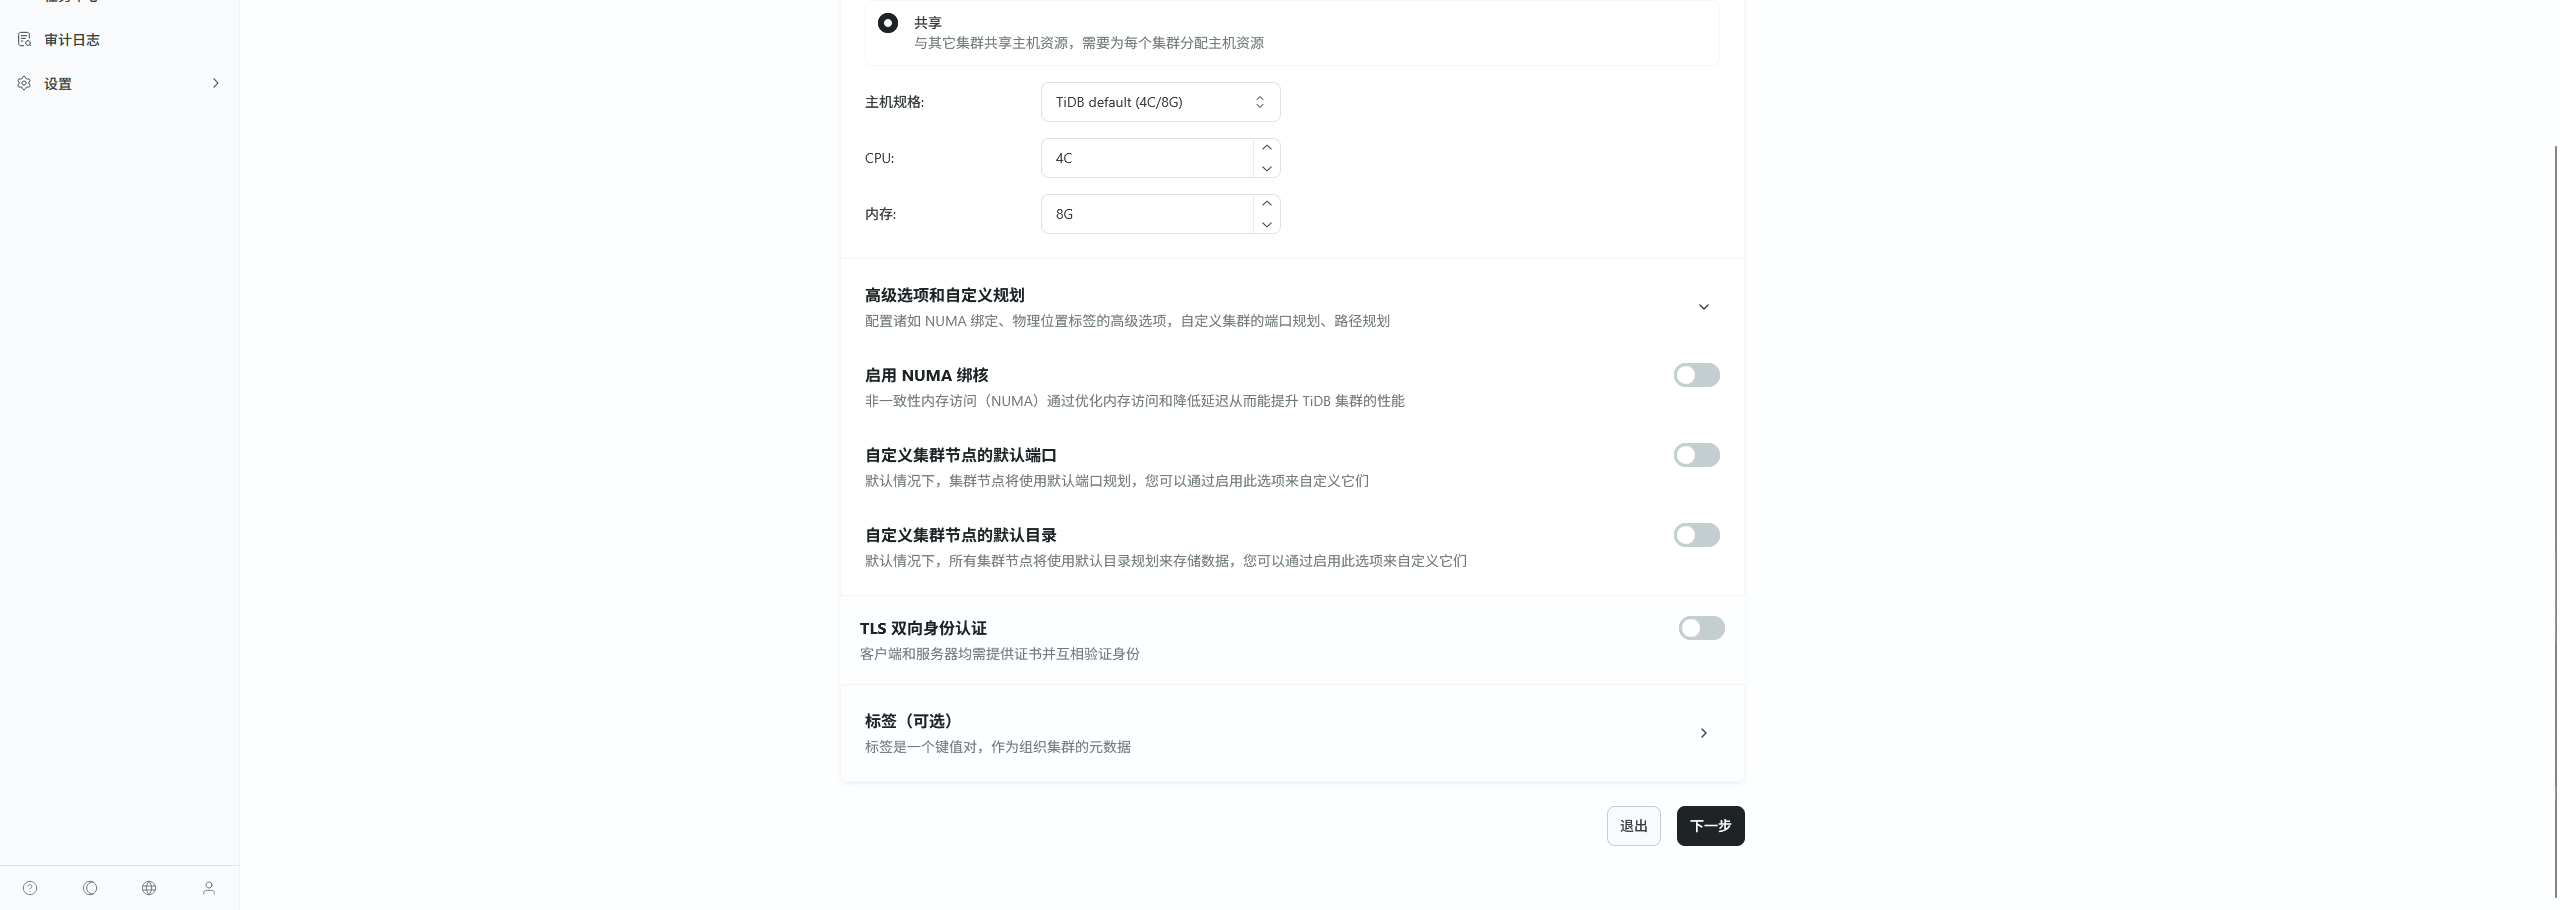This screenshot has height=910, width=2560.
Task: Open 审计日志 in the sidebar
Action: click(x=72, y=40)
